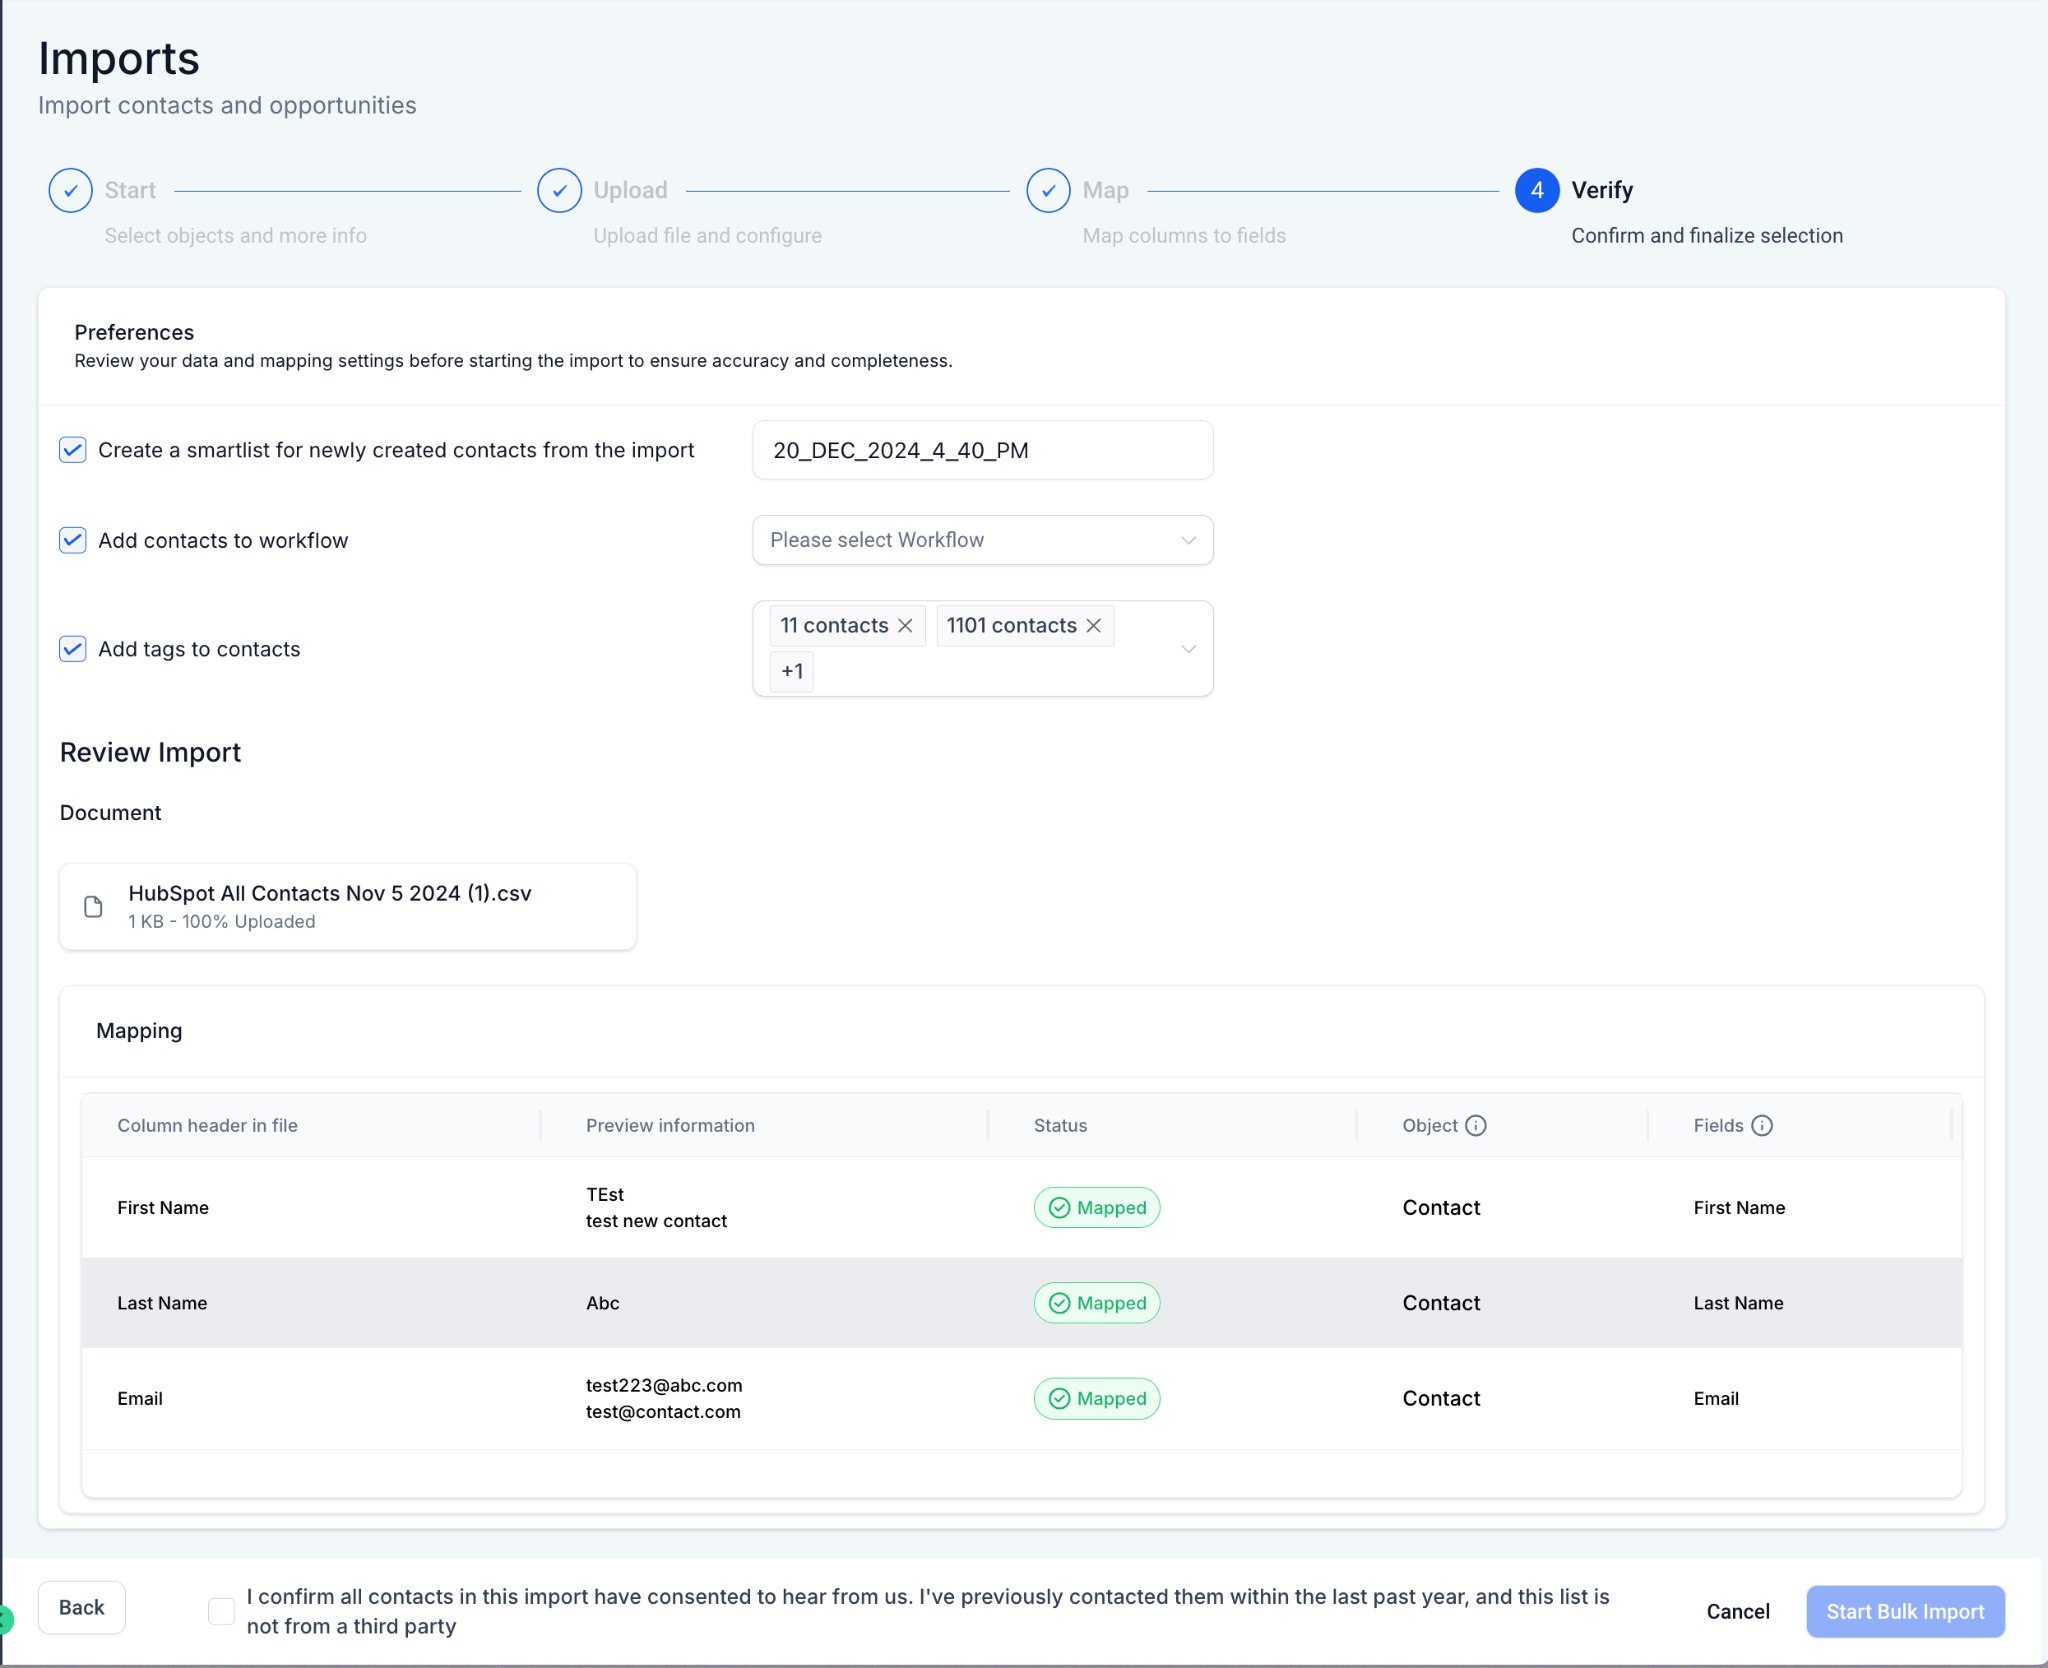
Task: Open the Please select Workflow dropdown
Action: [983, 540]
